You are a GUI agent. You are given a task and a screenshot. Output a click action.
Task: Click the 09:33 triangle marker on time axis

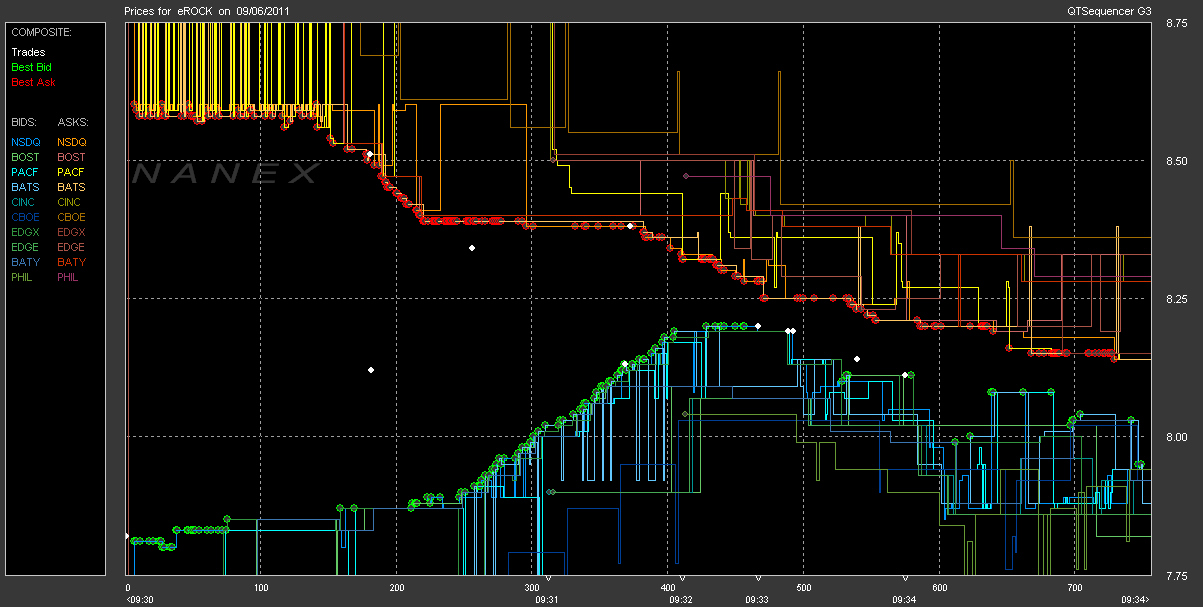pos(758,579)
